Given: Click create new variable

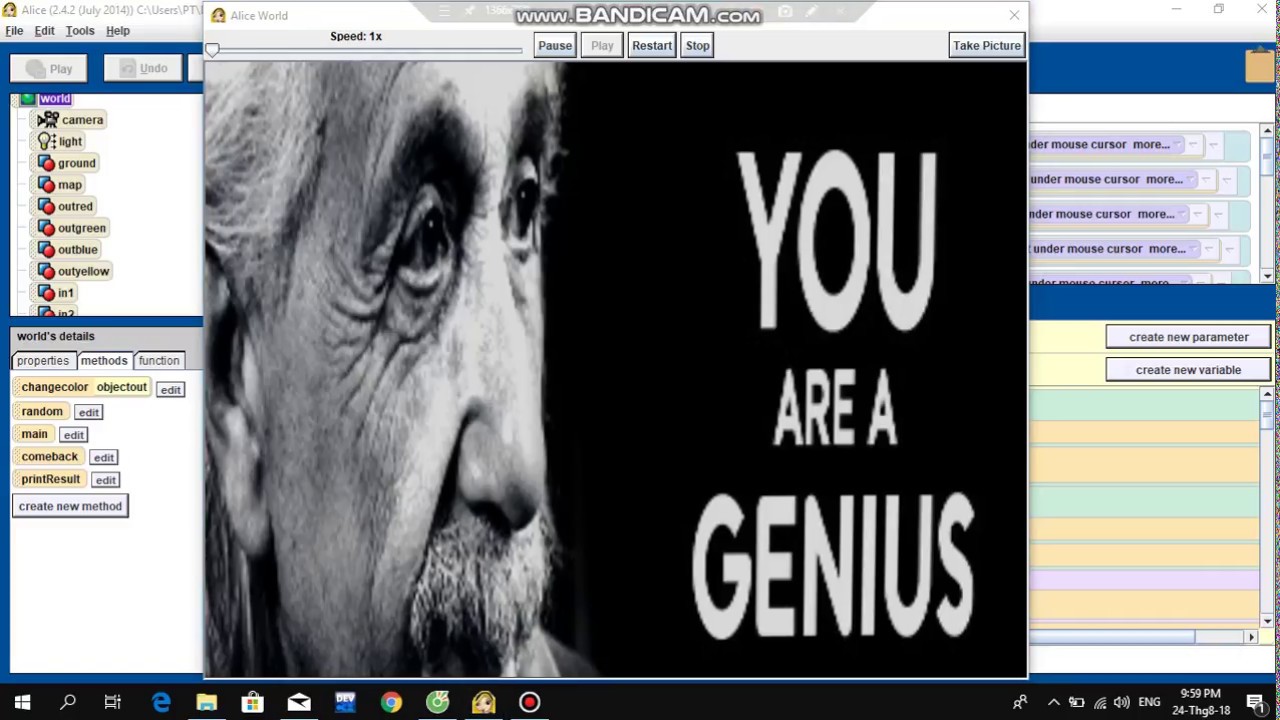Looking at the screenshot, I should (1188, 370).
